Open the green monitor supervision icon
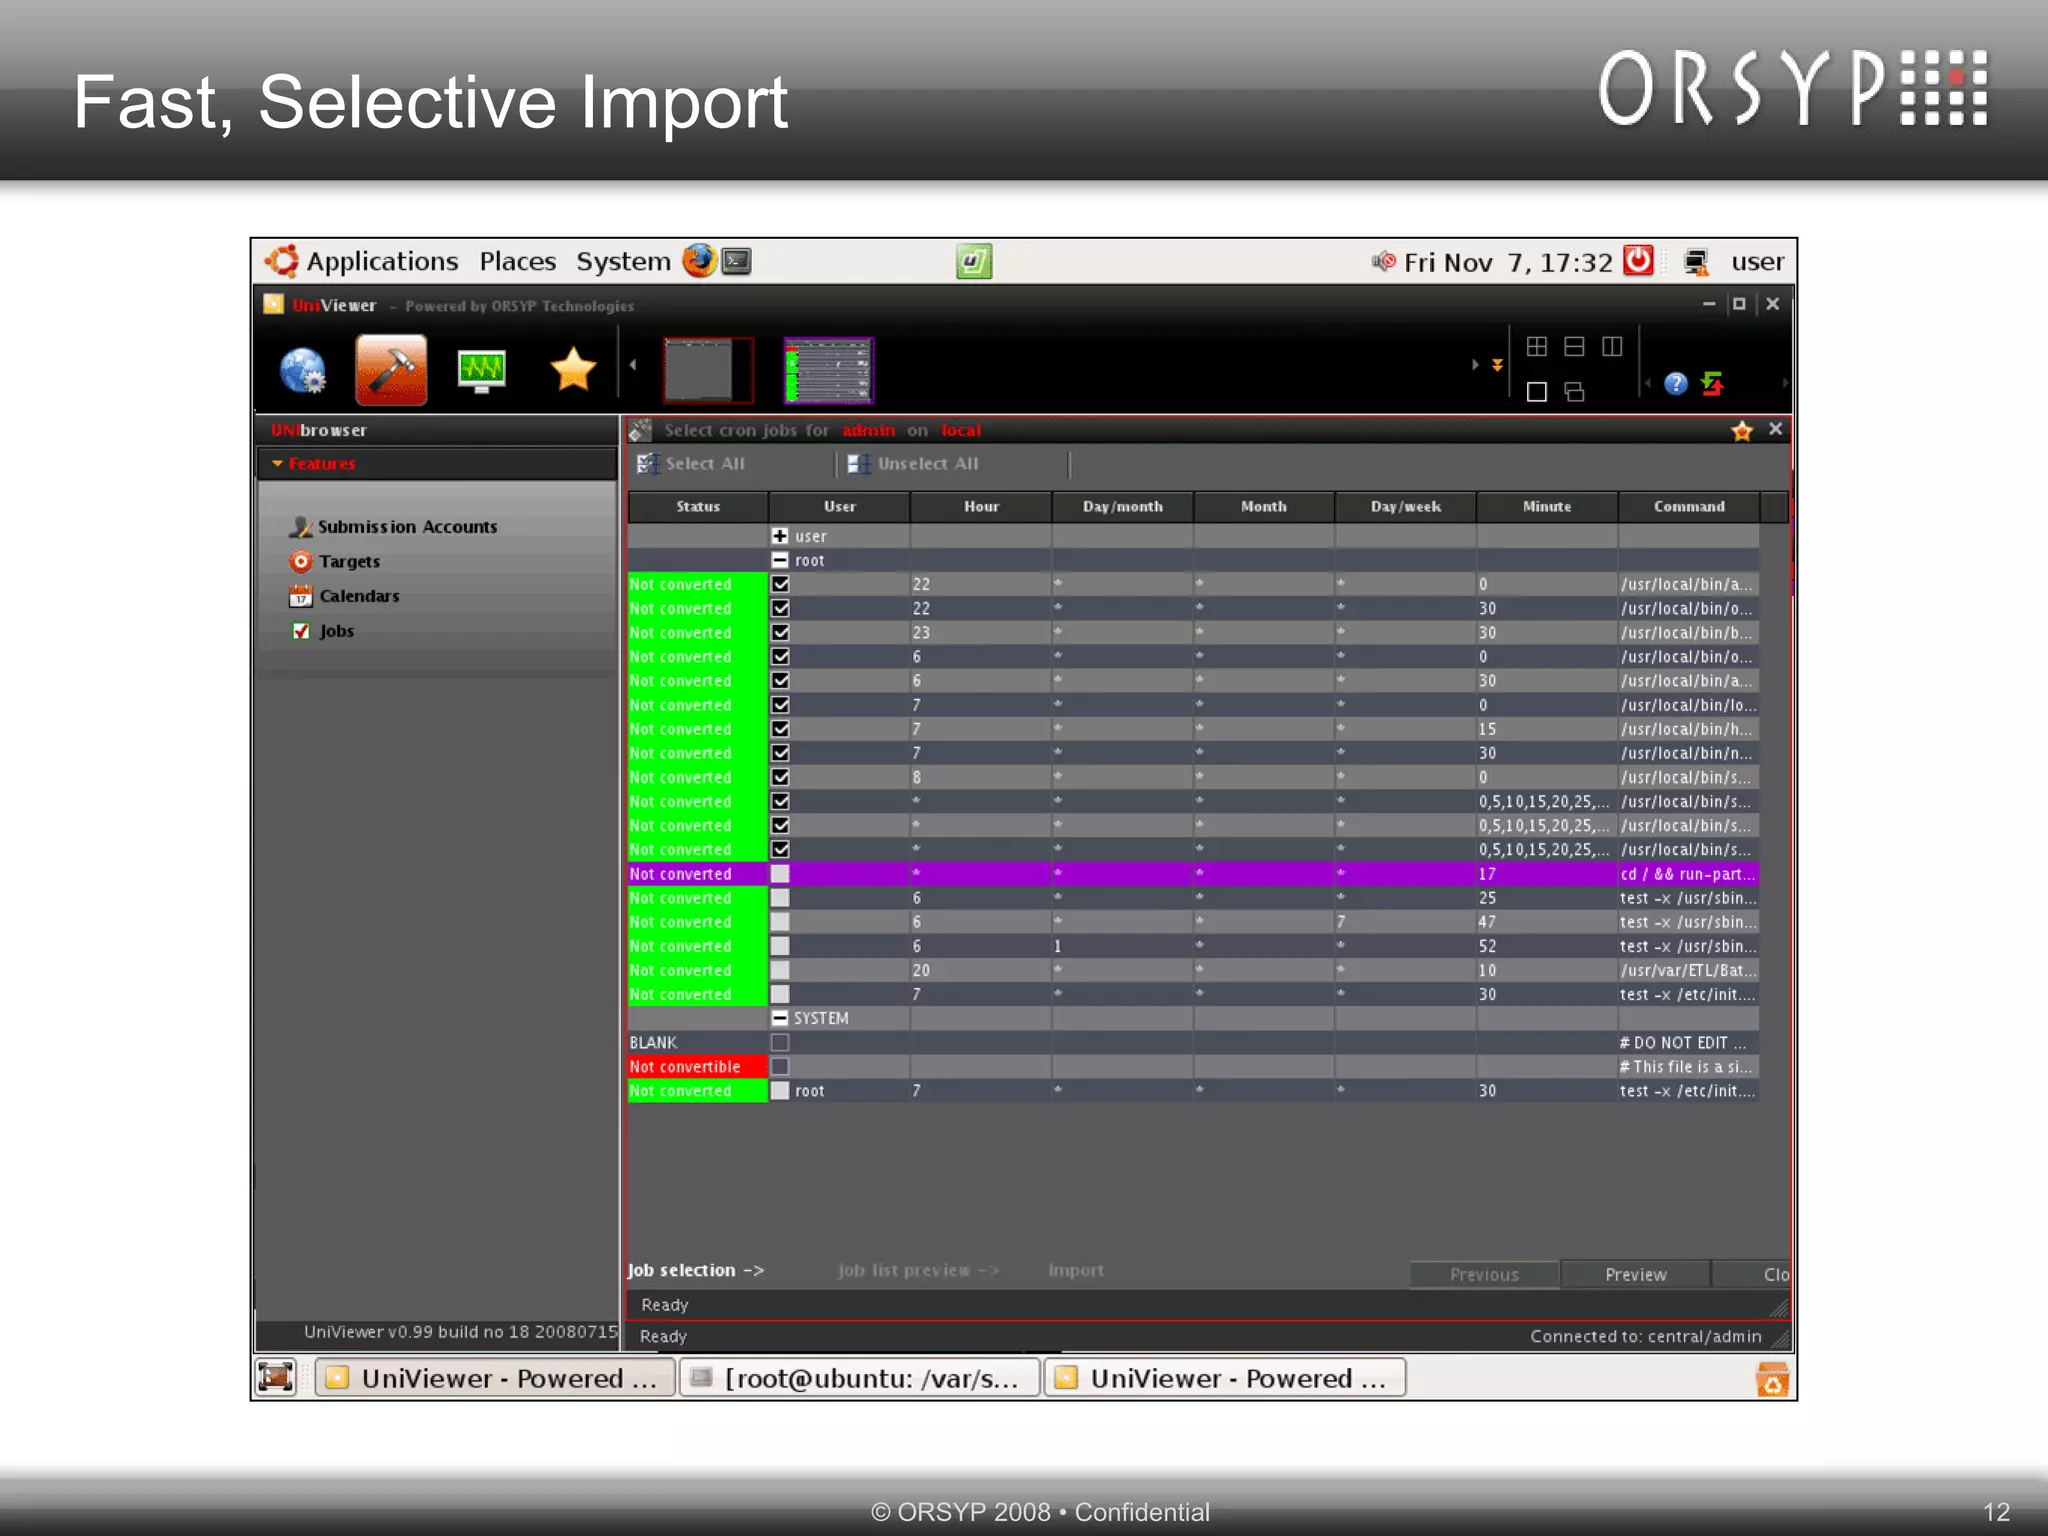Image resolution: width=2048 pixels, height=1536 pixels. 481,371
